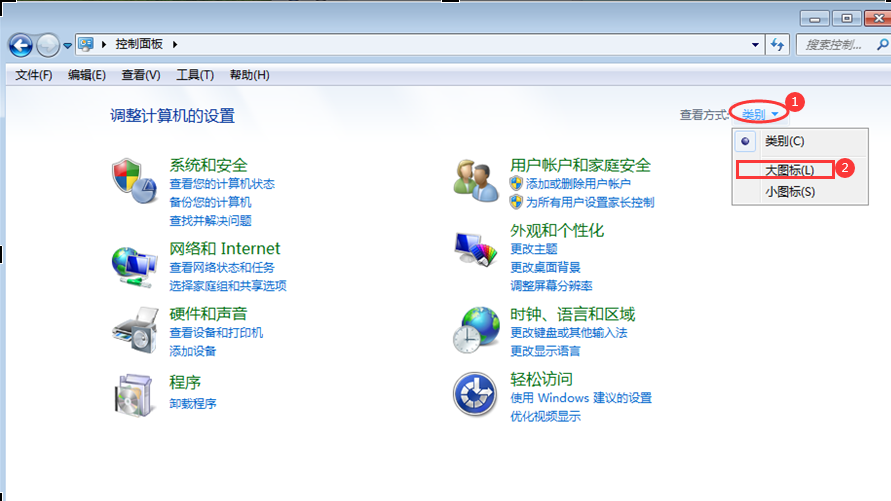
Task: Open the 外观和个性化 heading link
Action: [557, 230]
